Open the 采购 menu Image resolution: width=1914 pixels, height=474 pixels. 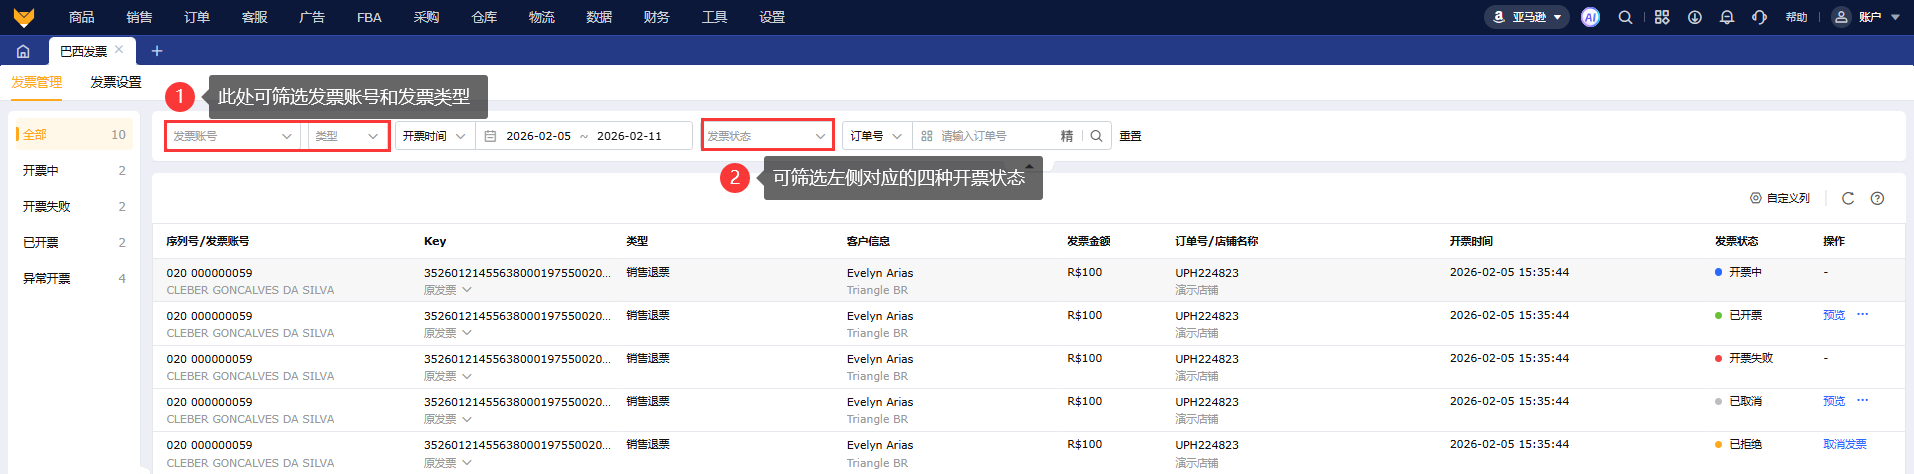pos(427,17)
